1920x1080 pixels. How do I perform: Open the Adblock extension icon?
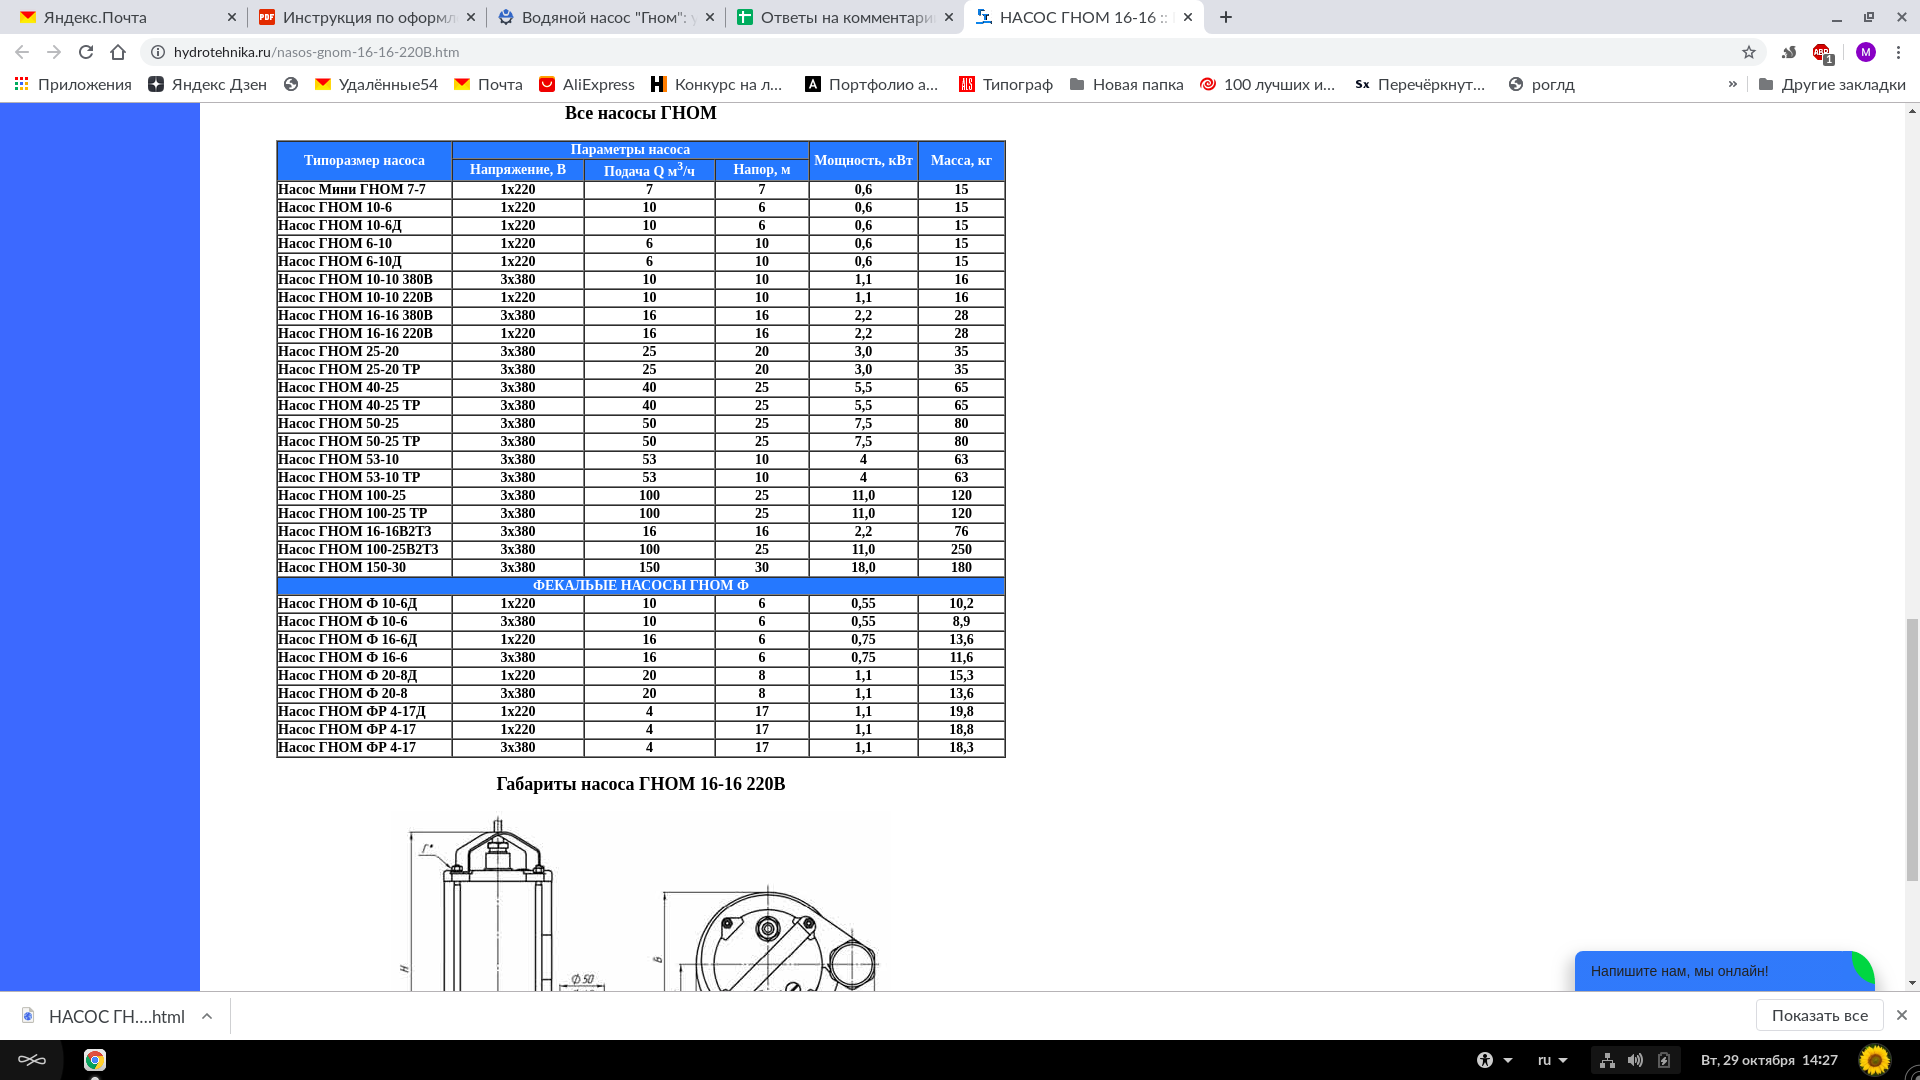click(1822, 52)
